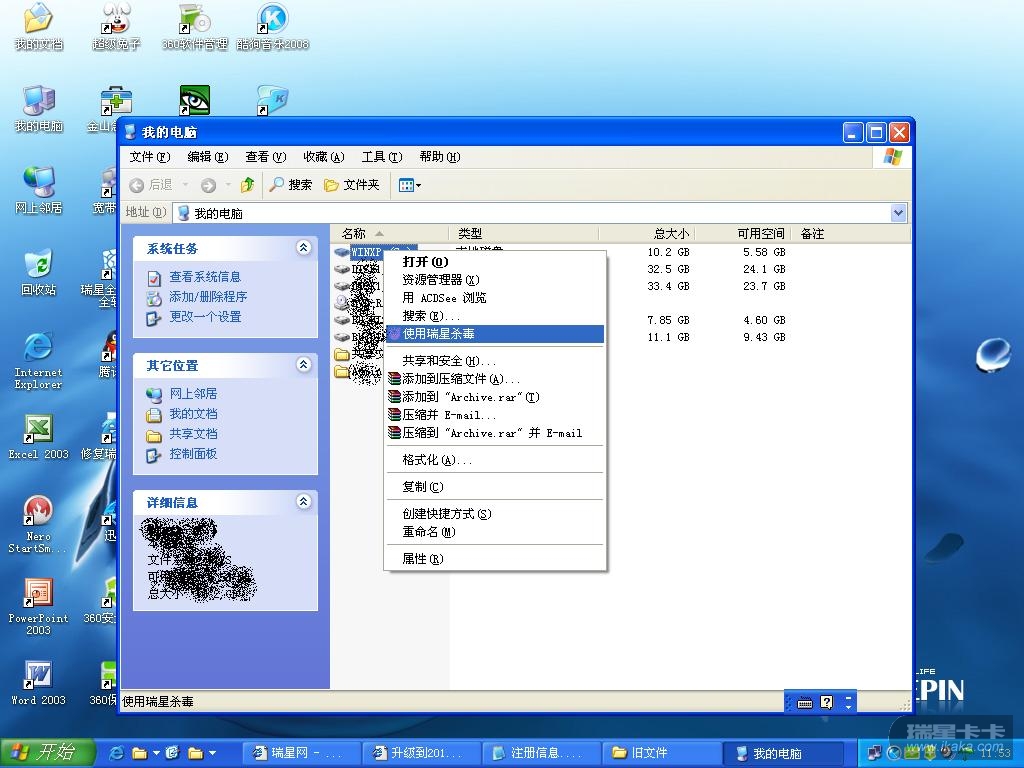Open the 控制面板 link
Viewport: 1024px width, 768px height.
193,454
